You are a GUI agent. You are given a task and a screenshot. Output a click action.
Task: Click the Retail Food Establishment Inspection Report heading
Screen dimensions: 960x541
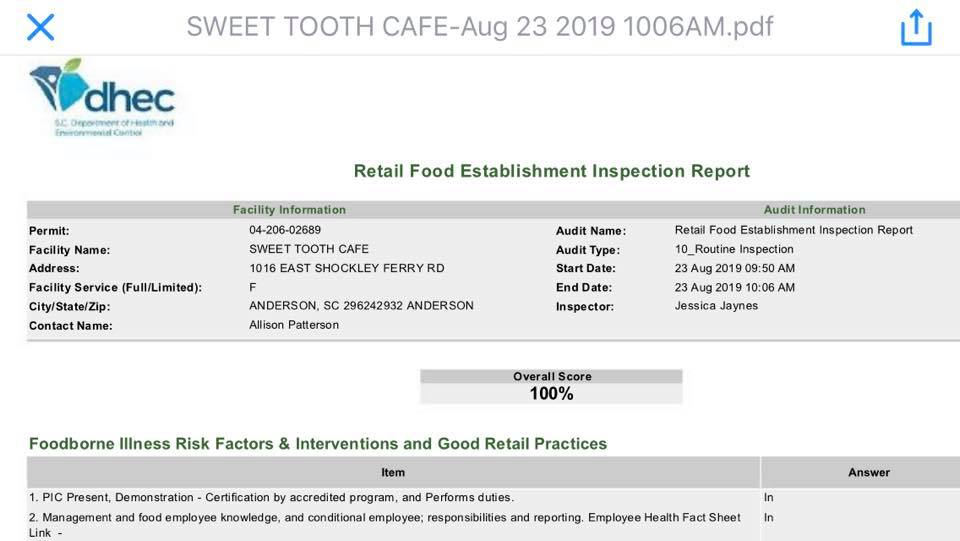(x=551, y=171)
